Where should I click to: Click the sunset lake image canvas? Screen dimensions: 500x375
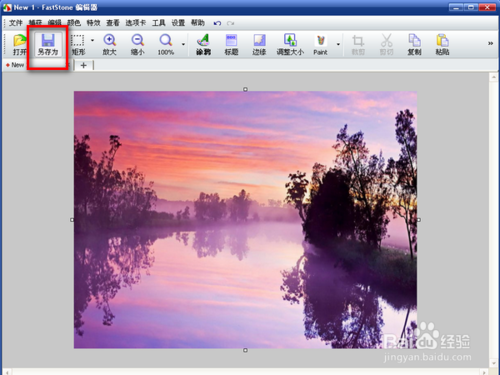pyautogui.click(x=245, y=220)
